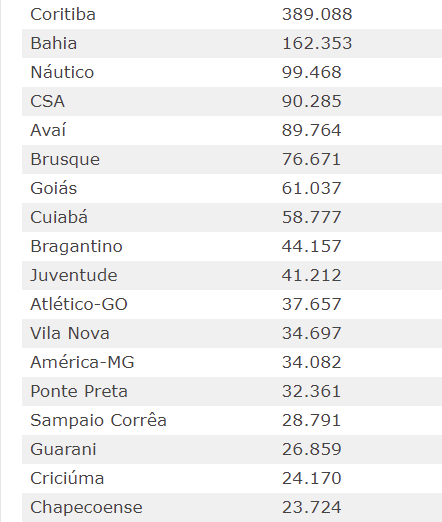This screenshot has width=442, height=522.
Task: Select the Goiás row
Action: click(x=232, y=188)
